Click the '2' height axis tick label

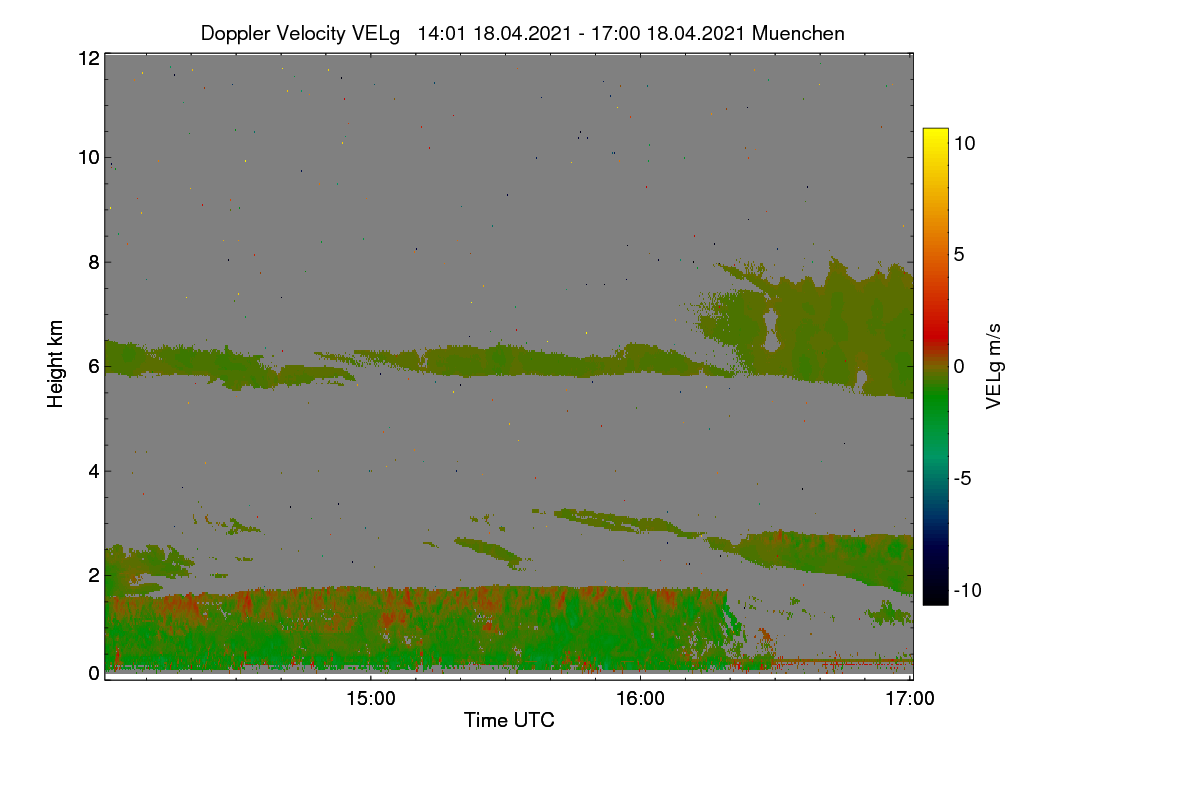pyautogui.click(x=93, y=574)
